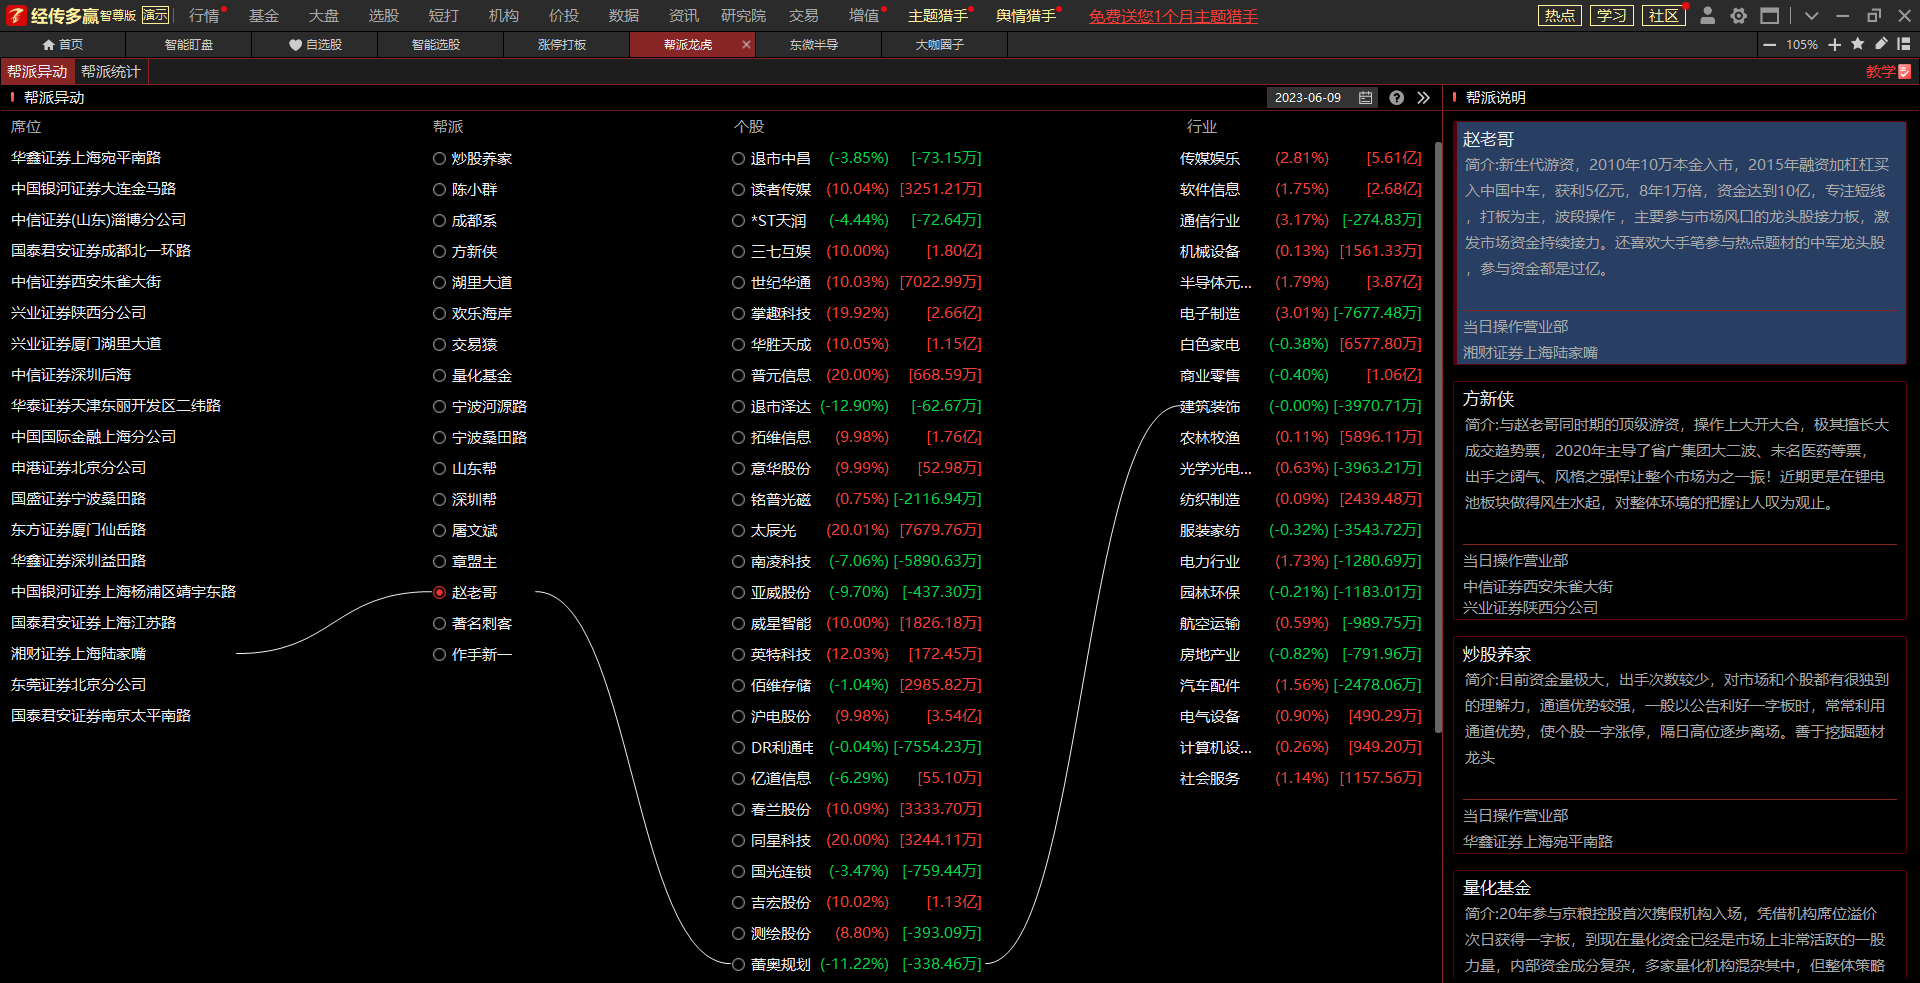Click the pencil edit icon
The height and width of the screenshot is (983, 1920).
coord(1881,44)
